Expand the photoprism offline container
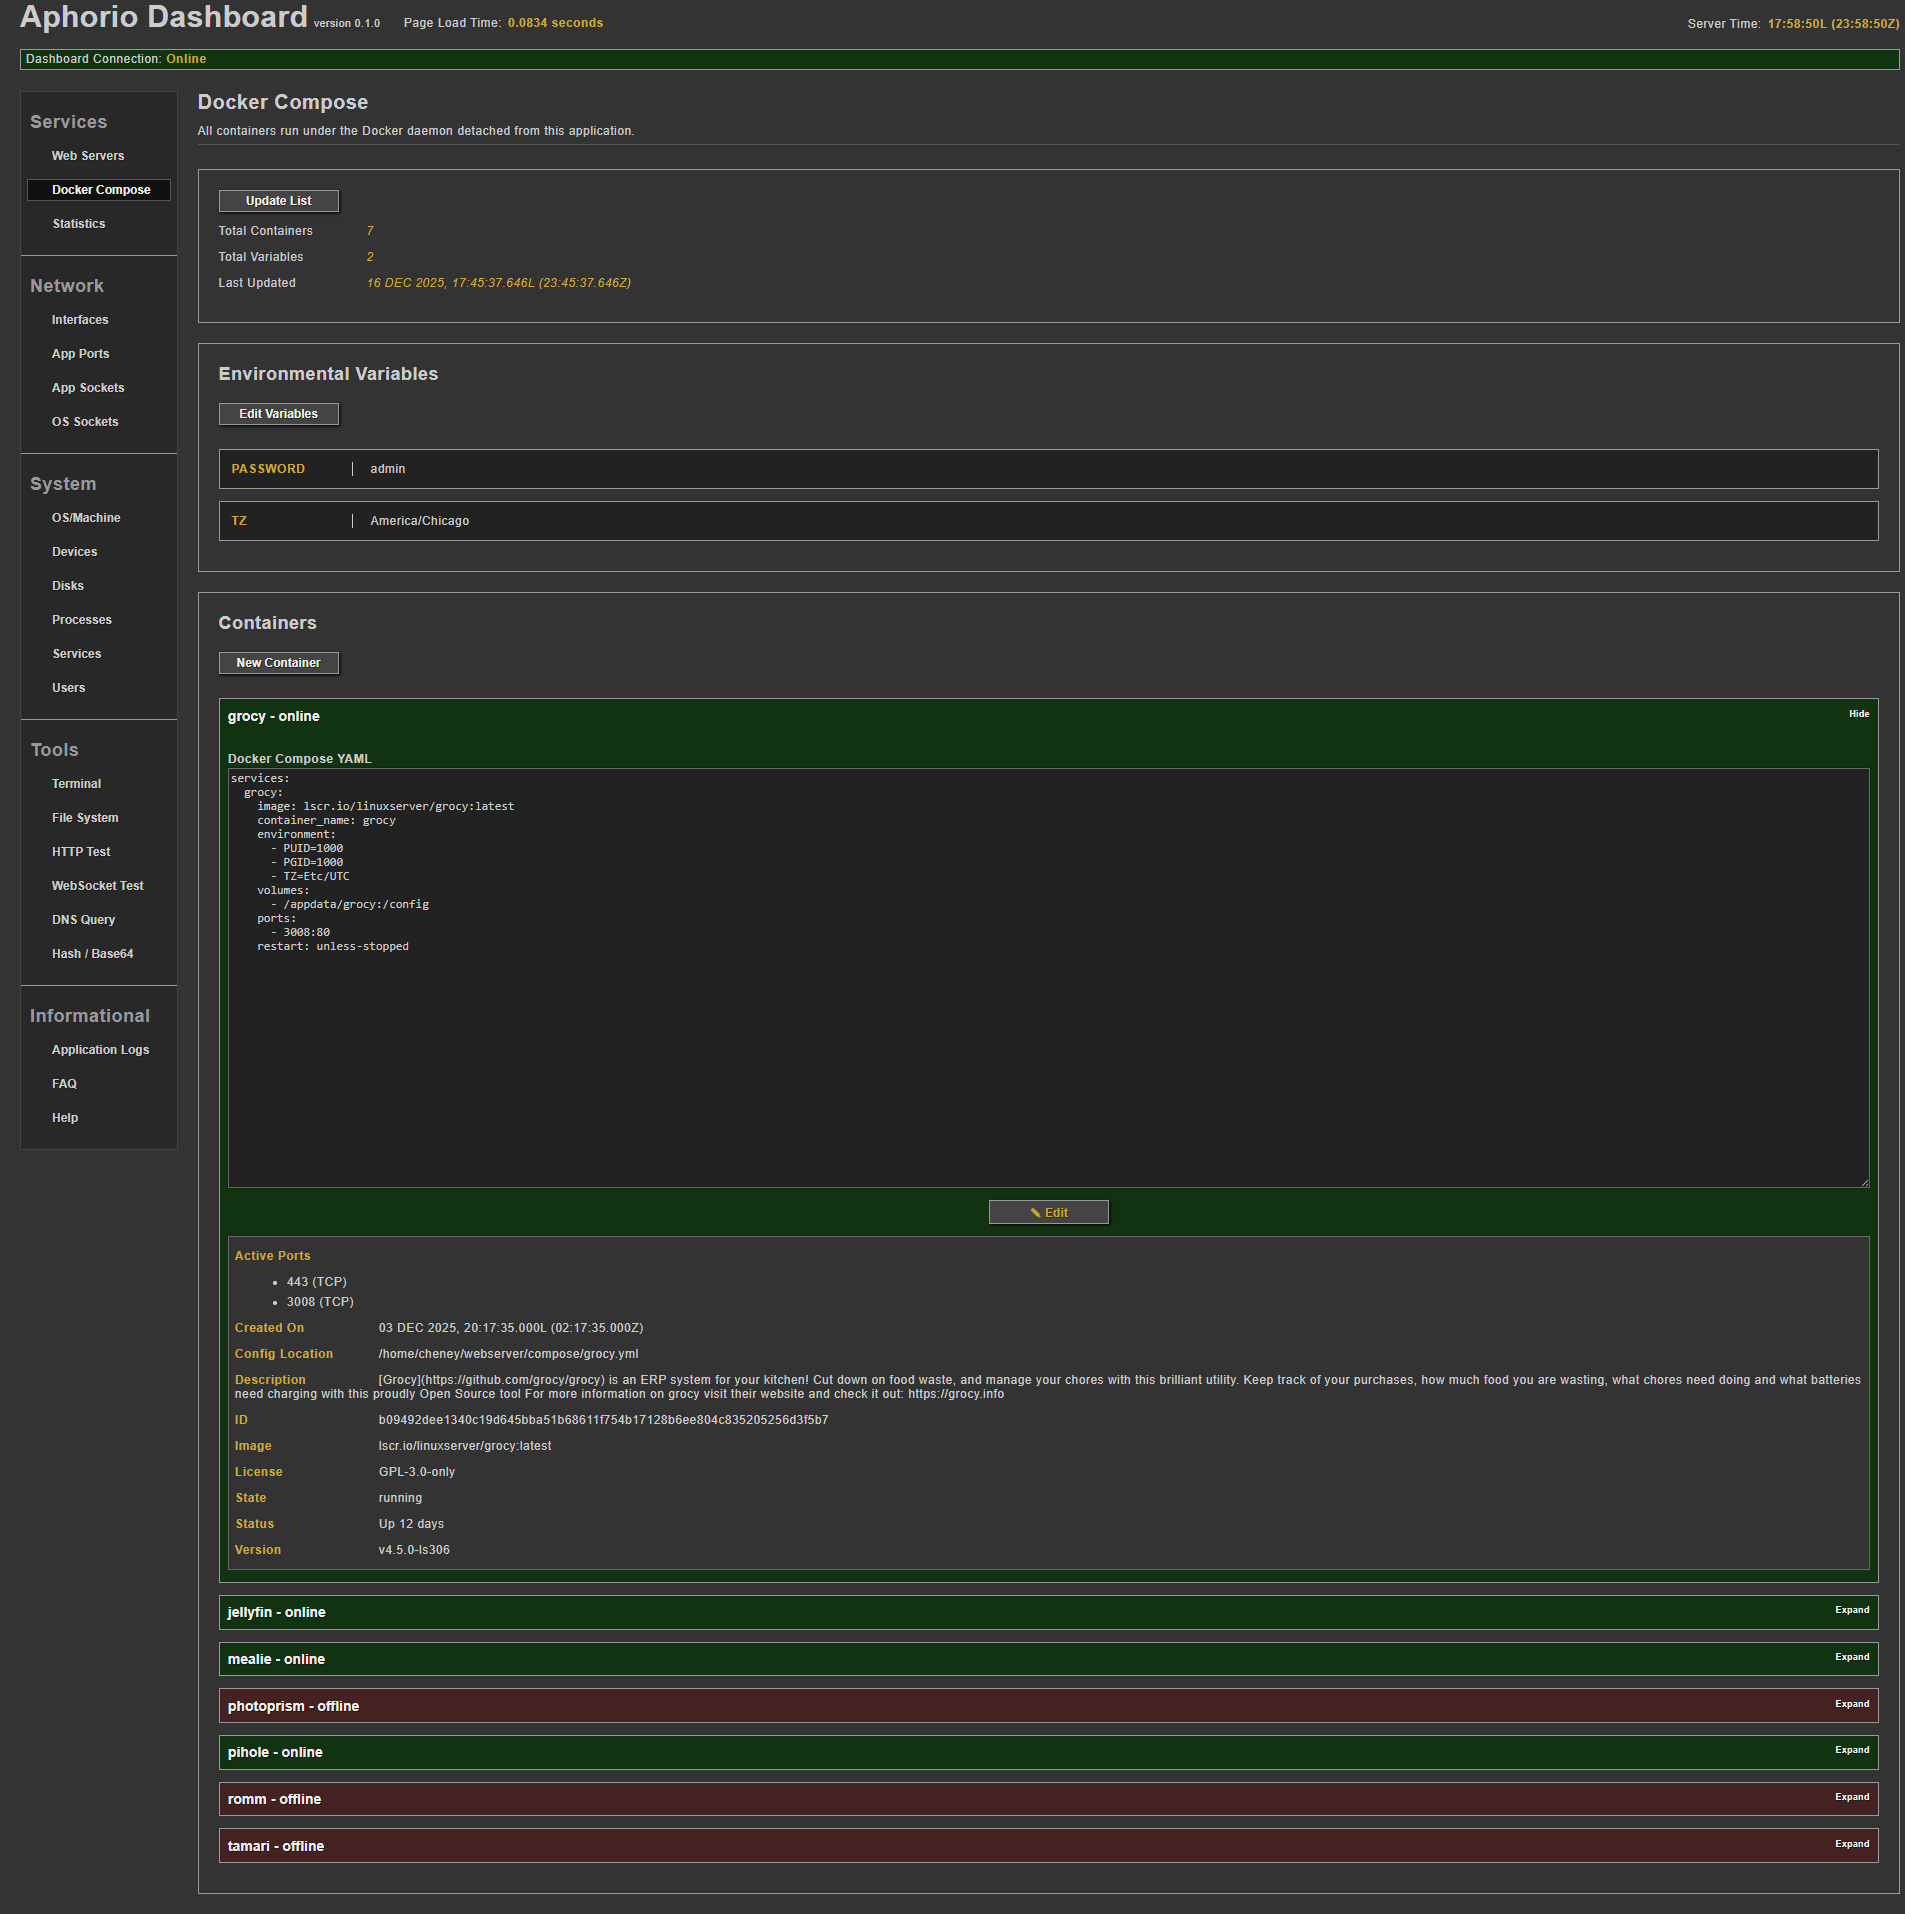 pyautogui.click(x=1851, y=1704)
